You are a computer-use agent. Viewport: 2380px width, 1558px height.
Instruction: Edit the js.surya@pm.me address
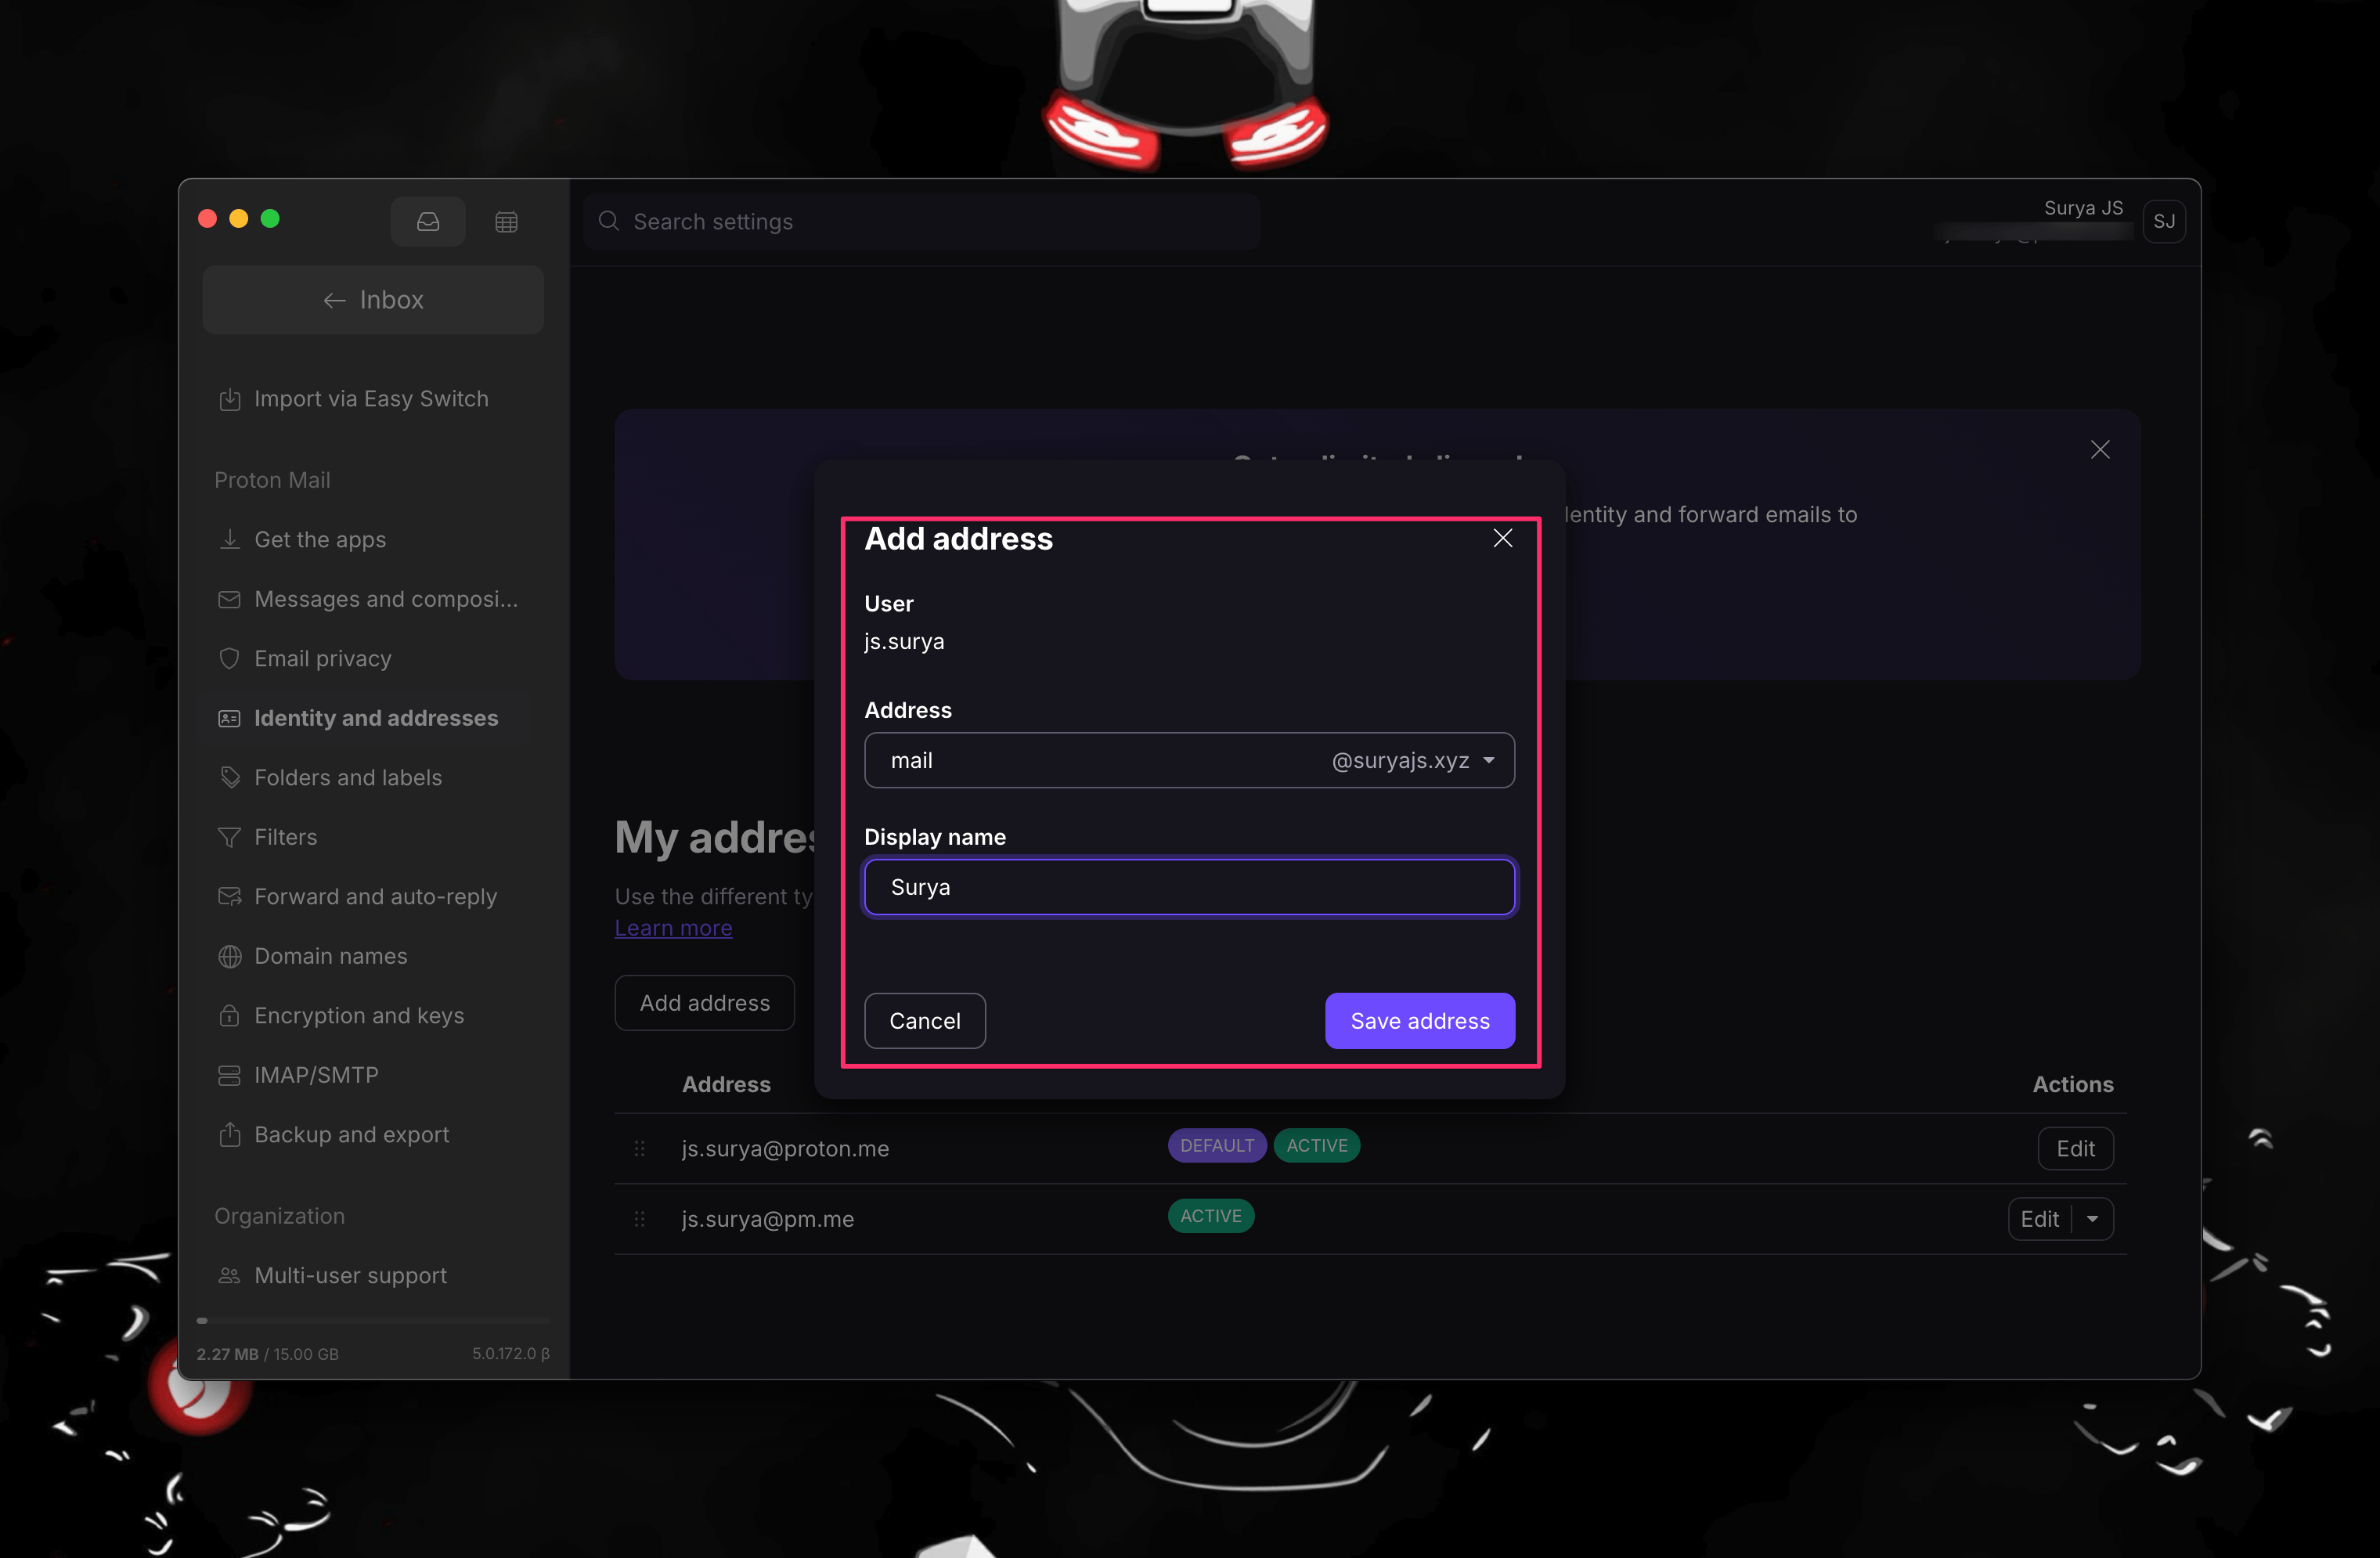[2040, 1219]
